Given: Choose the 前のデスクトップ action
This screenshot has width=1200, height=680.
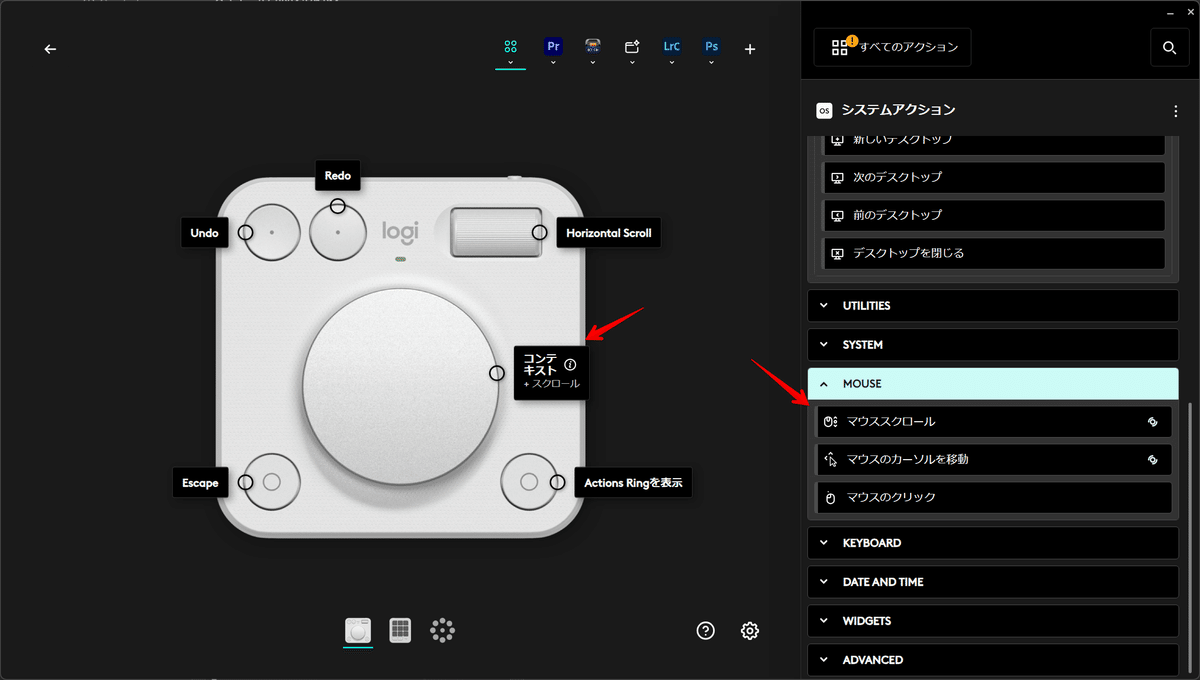Looking at the screenshot, I should [x=994, y=215].
